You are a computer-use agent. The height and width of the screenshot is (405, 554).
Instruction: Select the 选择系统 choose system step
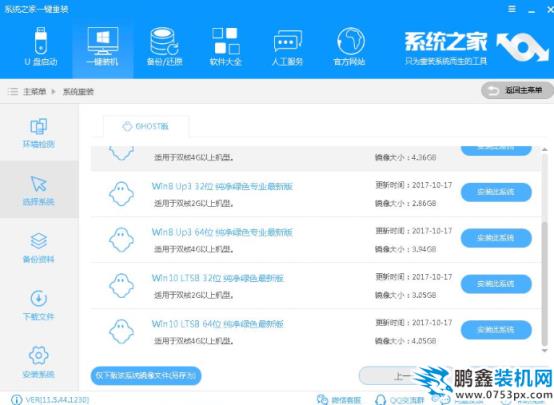(x=39, y=190)
